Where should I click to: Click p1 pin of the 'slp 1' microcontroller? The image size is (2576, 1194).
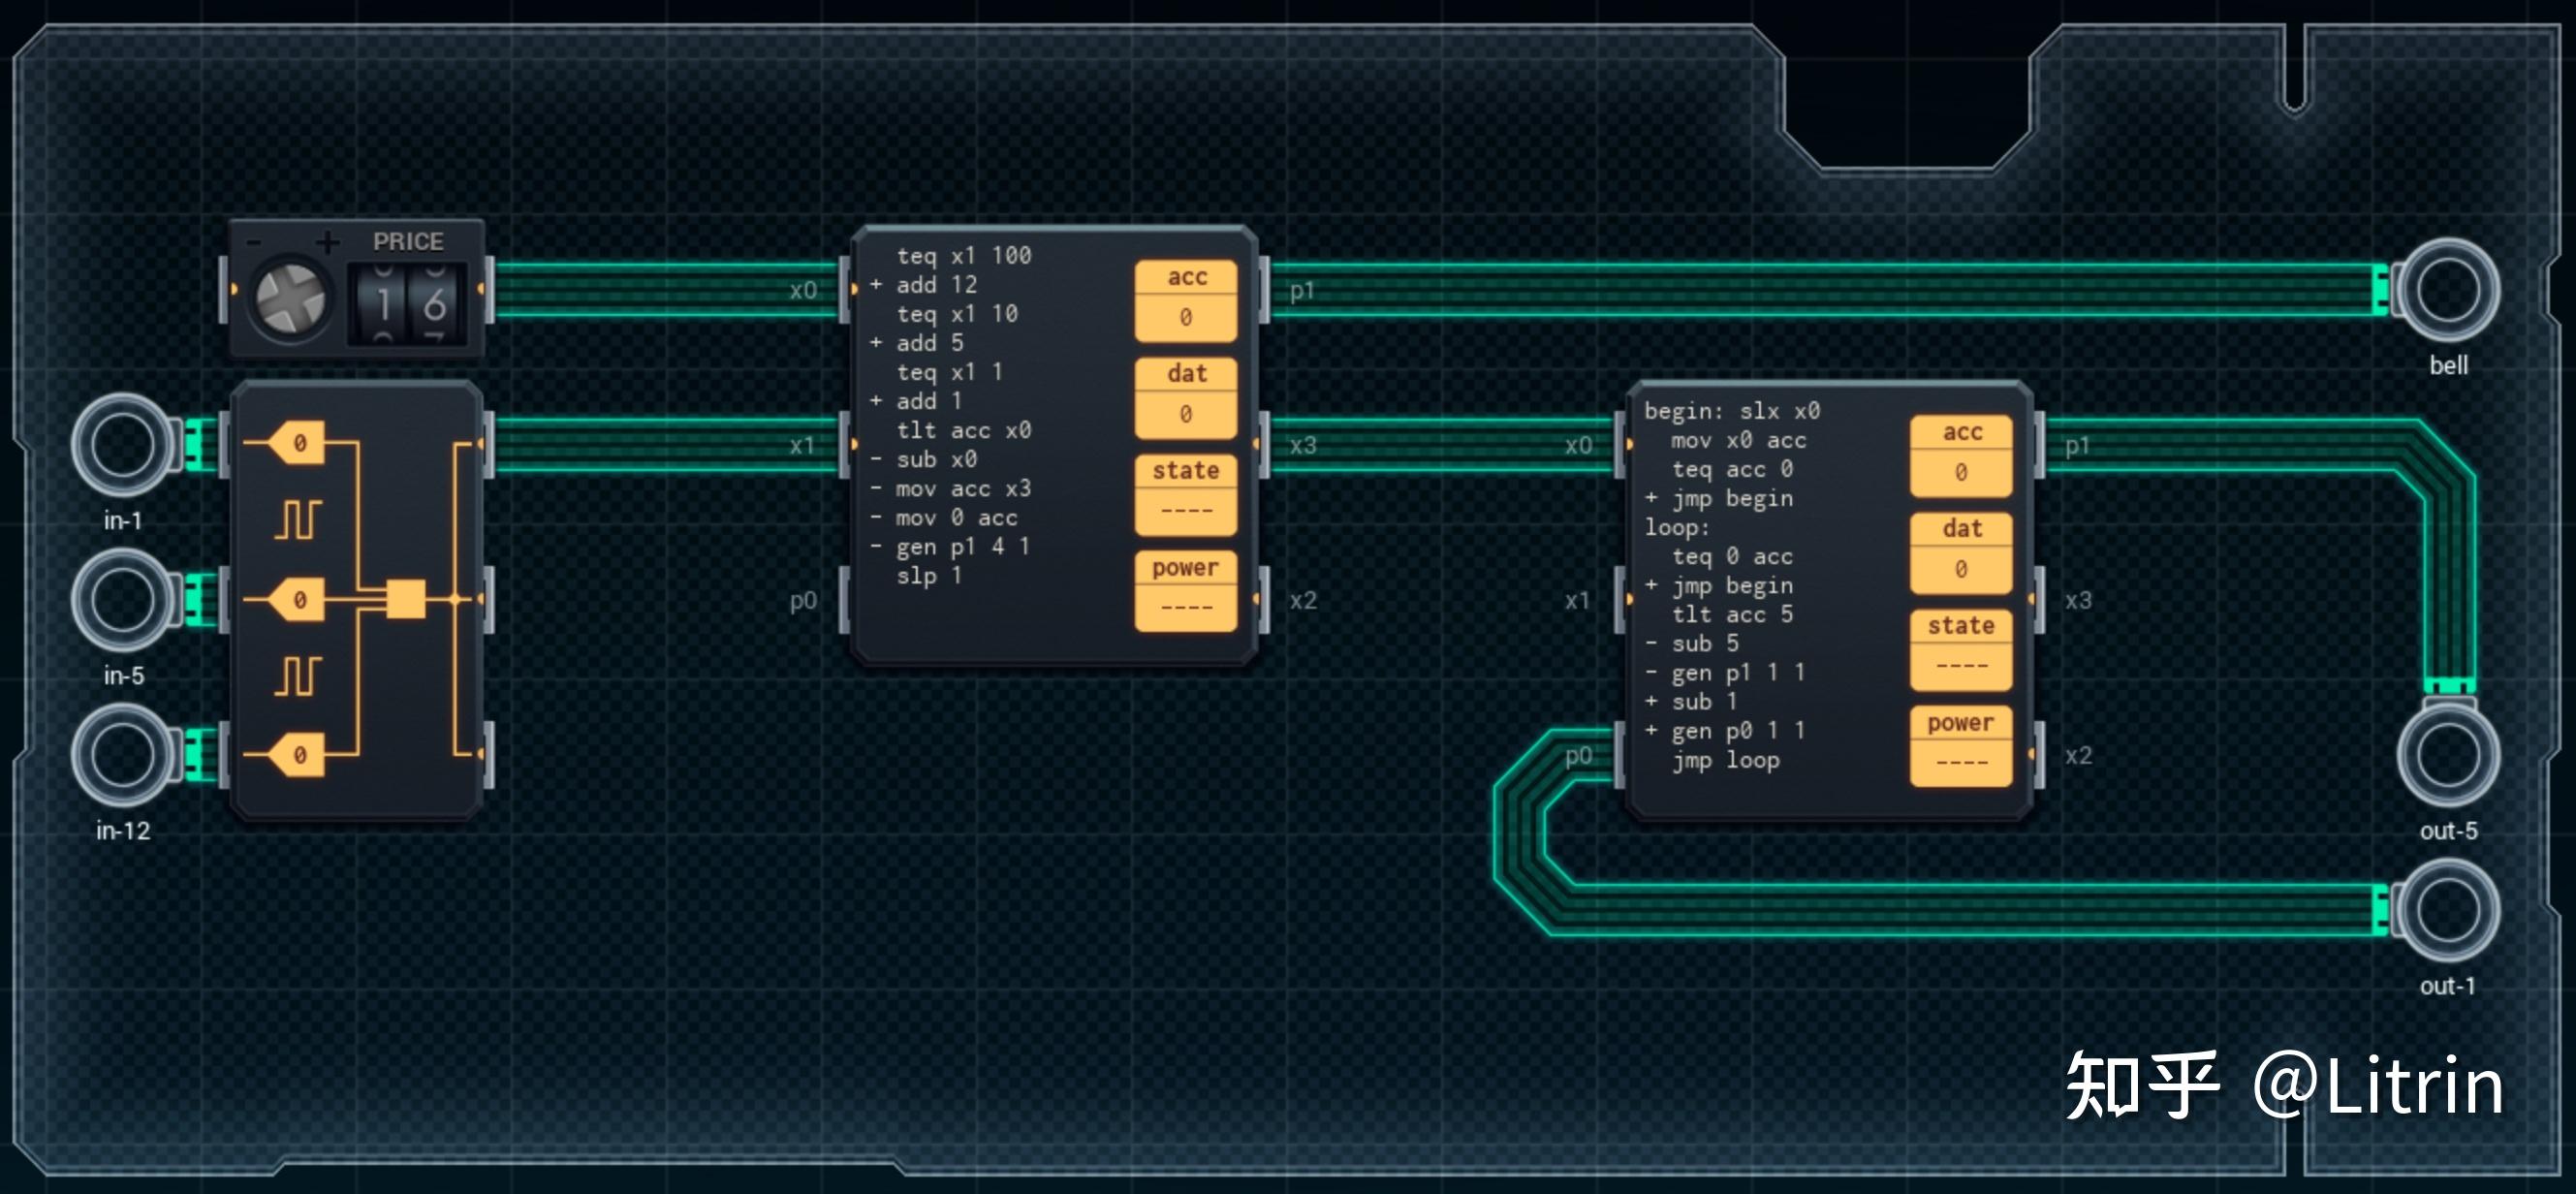1266,290
